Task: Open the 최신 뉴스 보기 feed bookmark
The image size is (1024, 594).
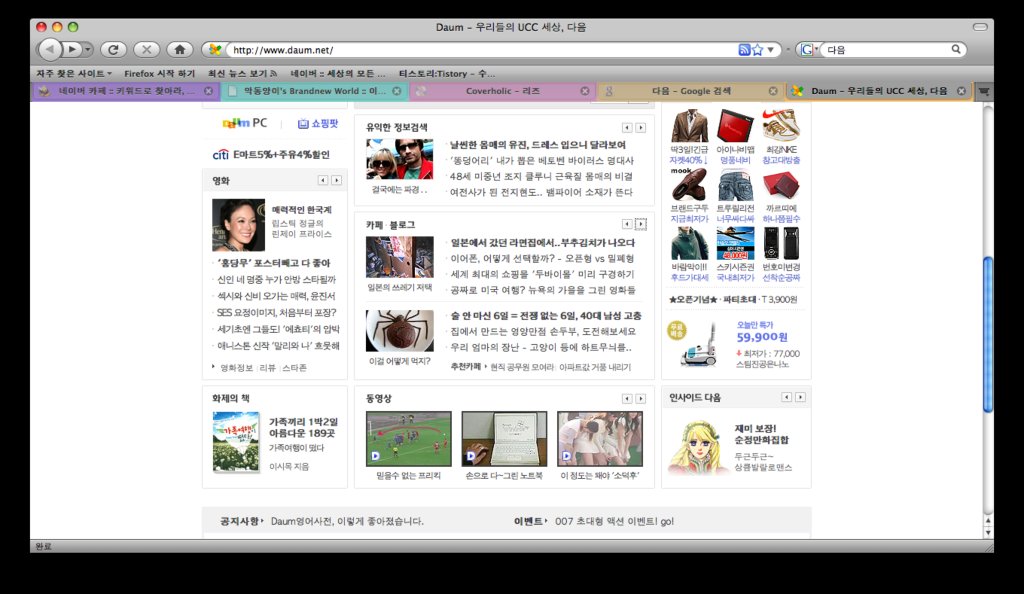Action: pyautogui.click(x=242, y=73)
